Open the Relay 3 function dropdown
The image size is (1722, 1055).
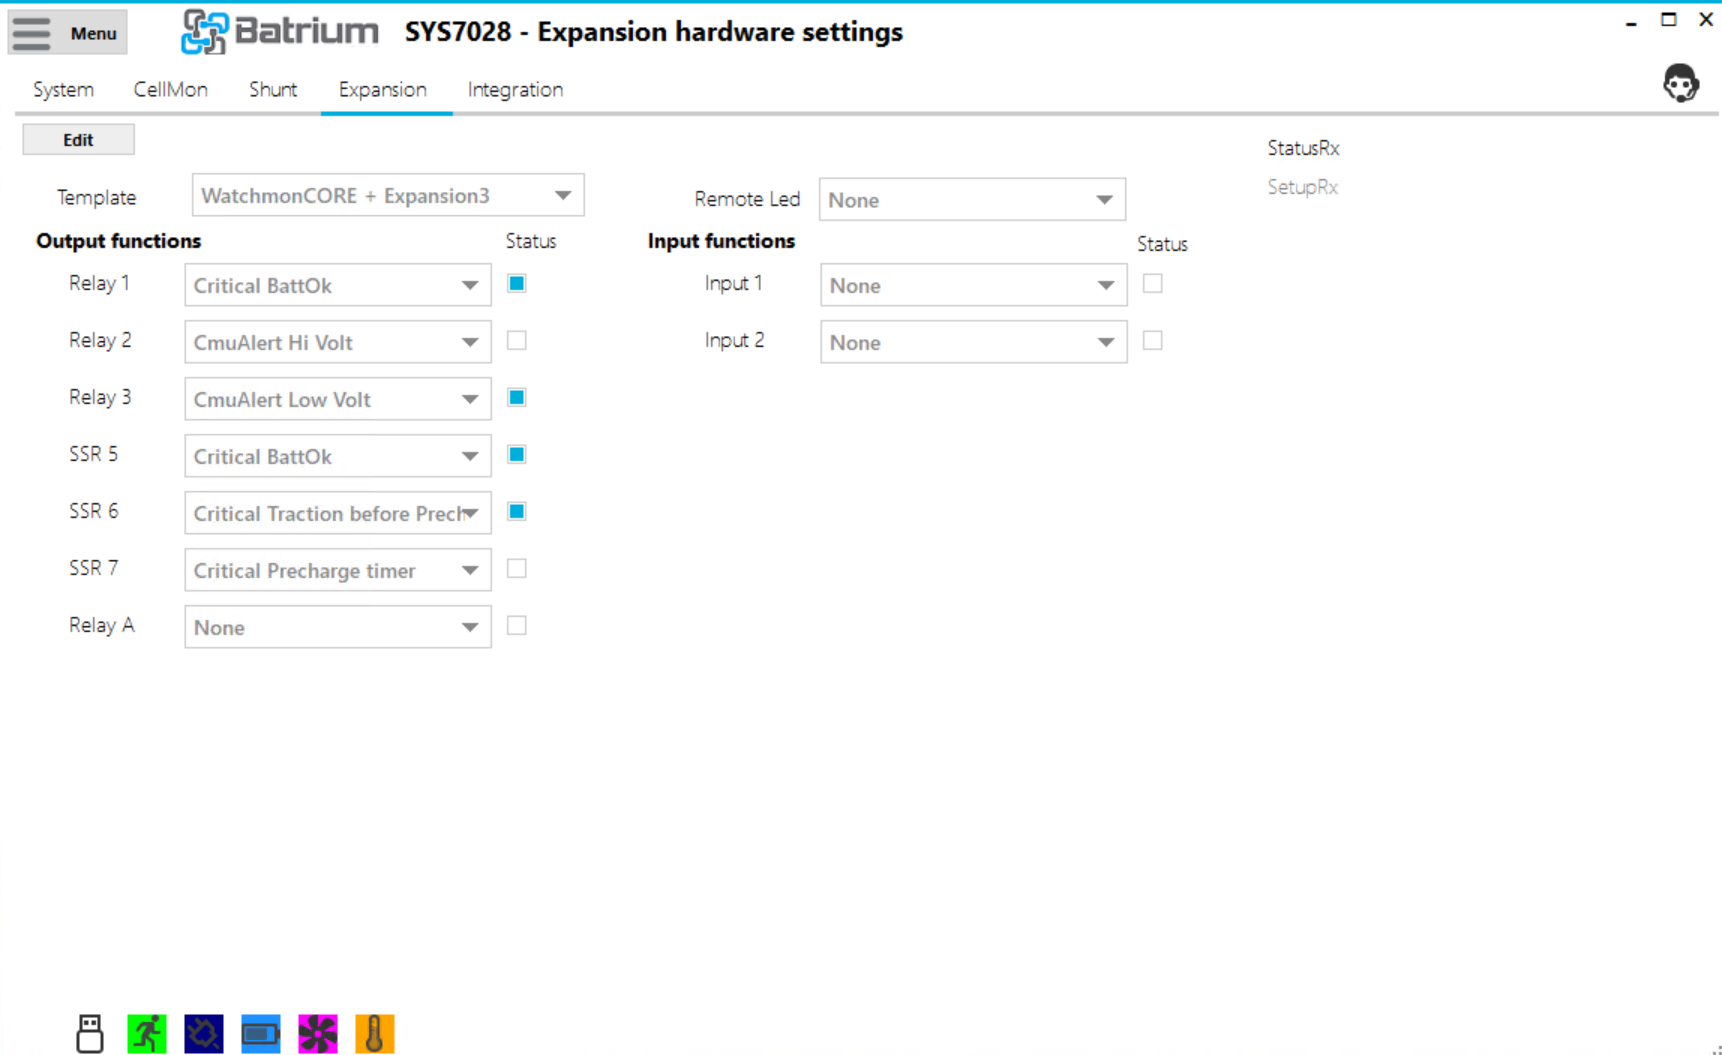click(338, 399)
